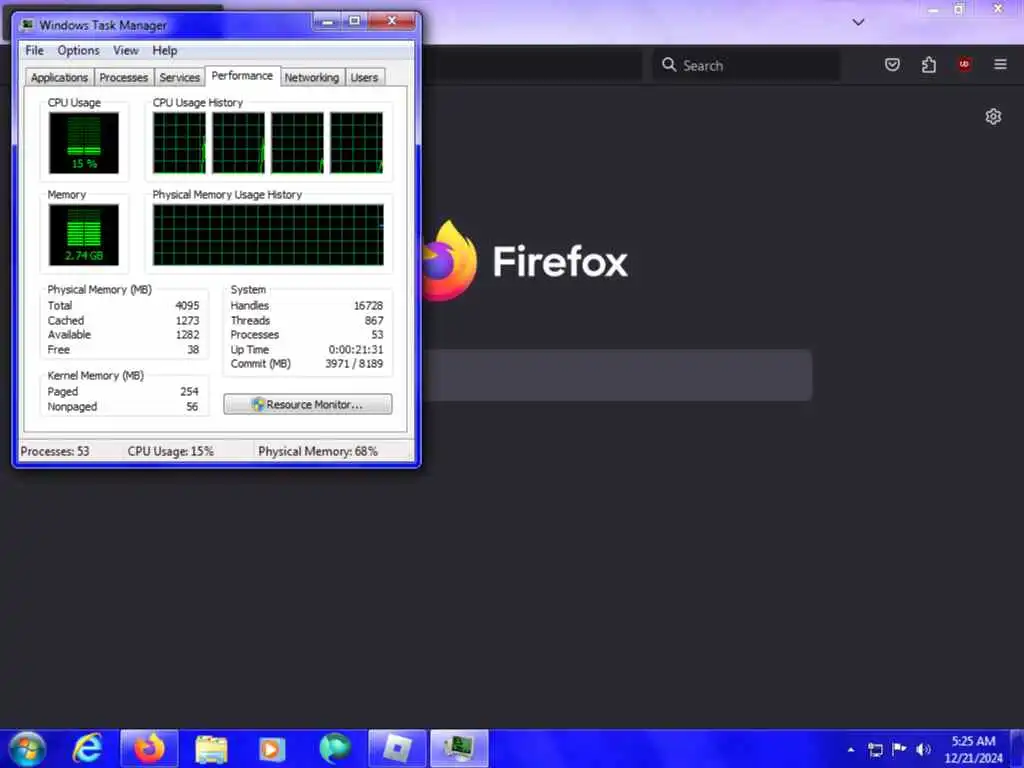This screenshot has width=1024, height=768.
Task: Open the Task Manager File menu
Action: [x=34, y=50]
